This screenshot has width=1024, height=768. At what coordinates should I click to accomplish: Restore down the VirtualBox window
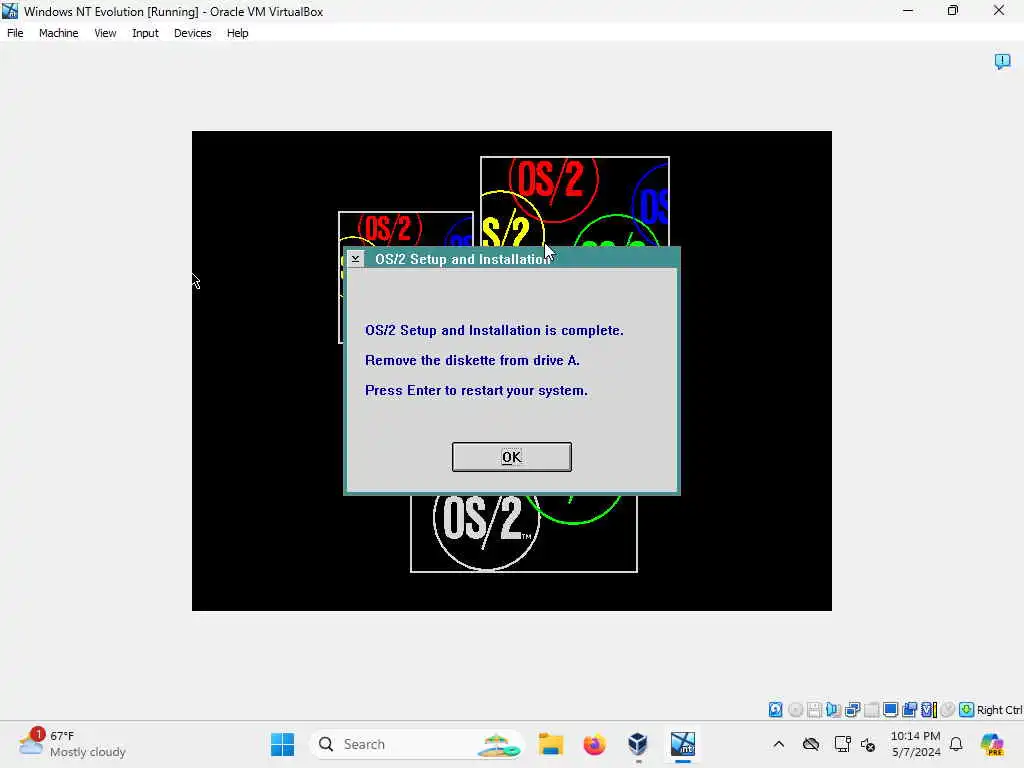point(953,11)
